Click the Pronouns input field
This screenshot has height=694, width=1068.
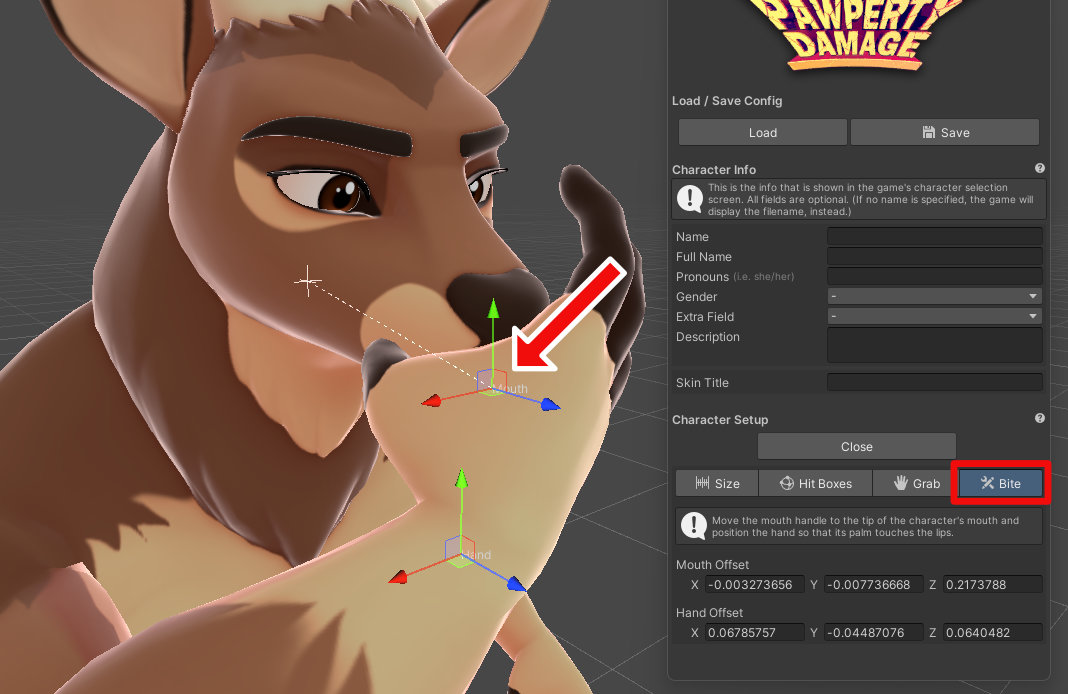934,276
